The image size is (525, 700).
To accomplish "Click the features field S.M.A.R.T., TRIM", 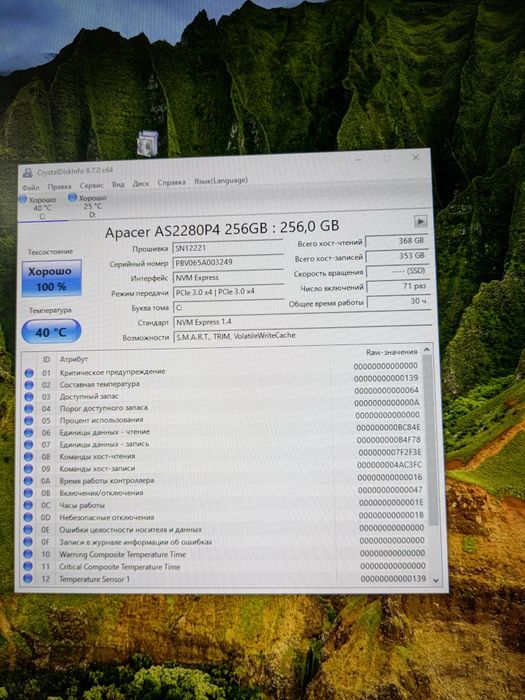I will (x=302, y=336).
